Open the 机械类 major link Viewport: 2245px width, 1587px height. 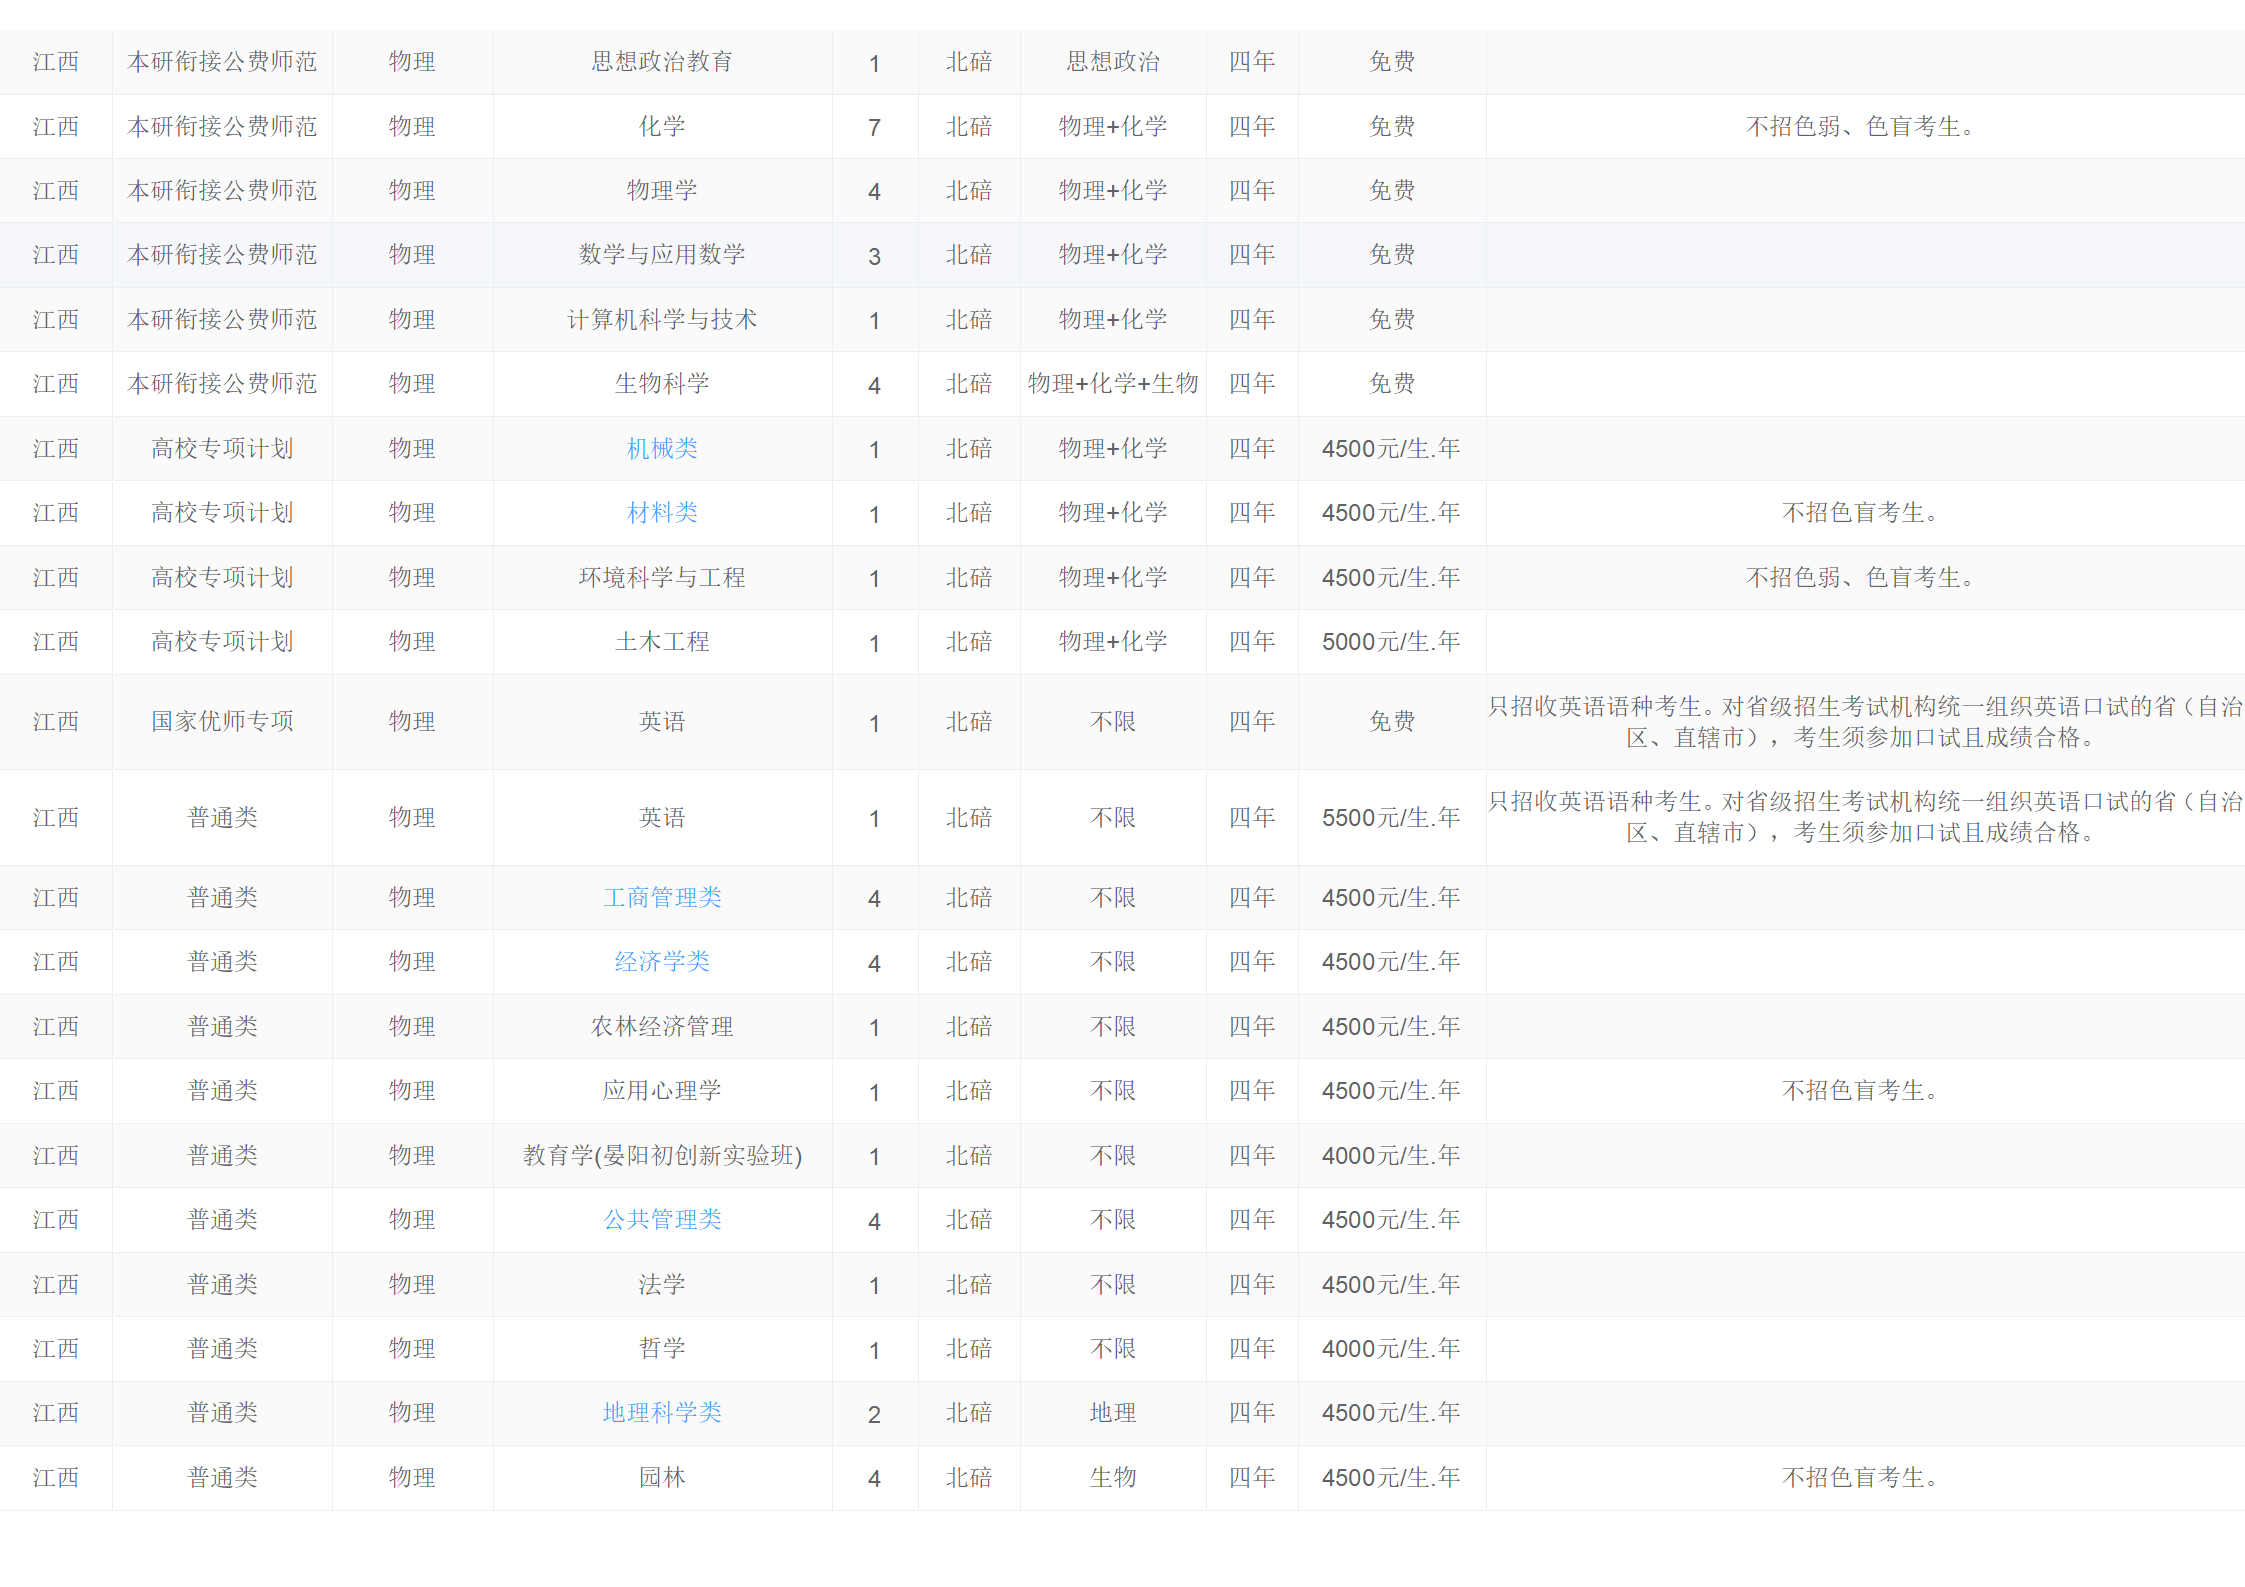click(662, 449)
